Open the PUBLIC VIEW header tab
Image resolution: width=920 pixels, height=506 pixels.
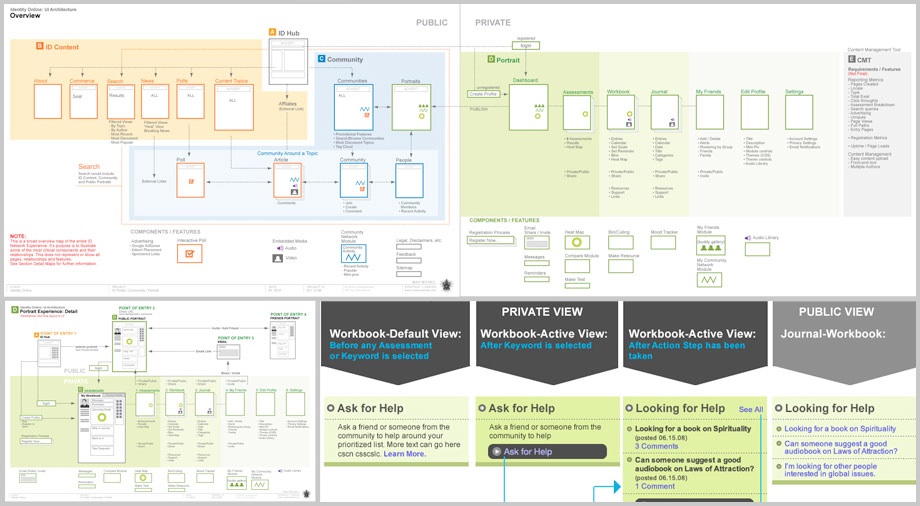click(843, 311)
